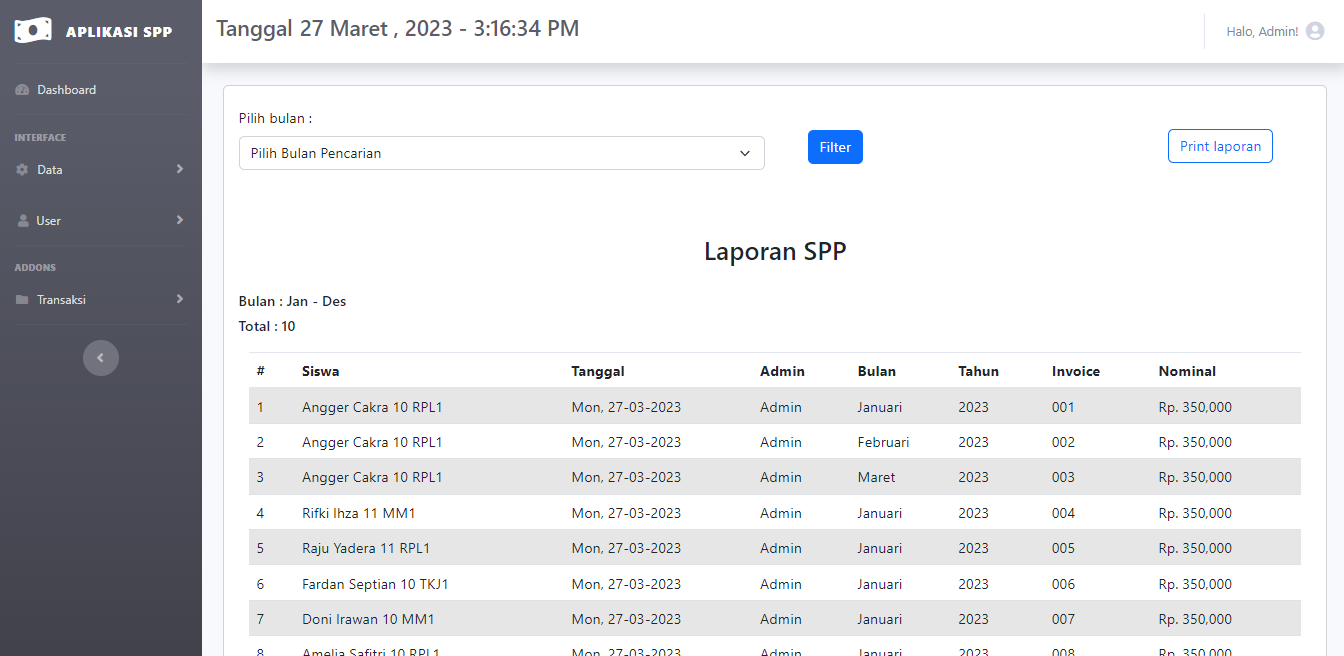The image size is (1344, 656).
Task: Expand the User menu chevron
Action: tap(180, 220)
